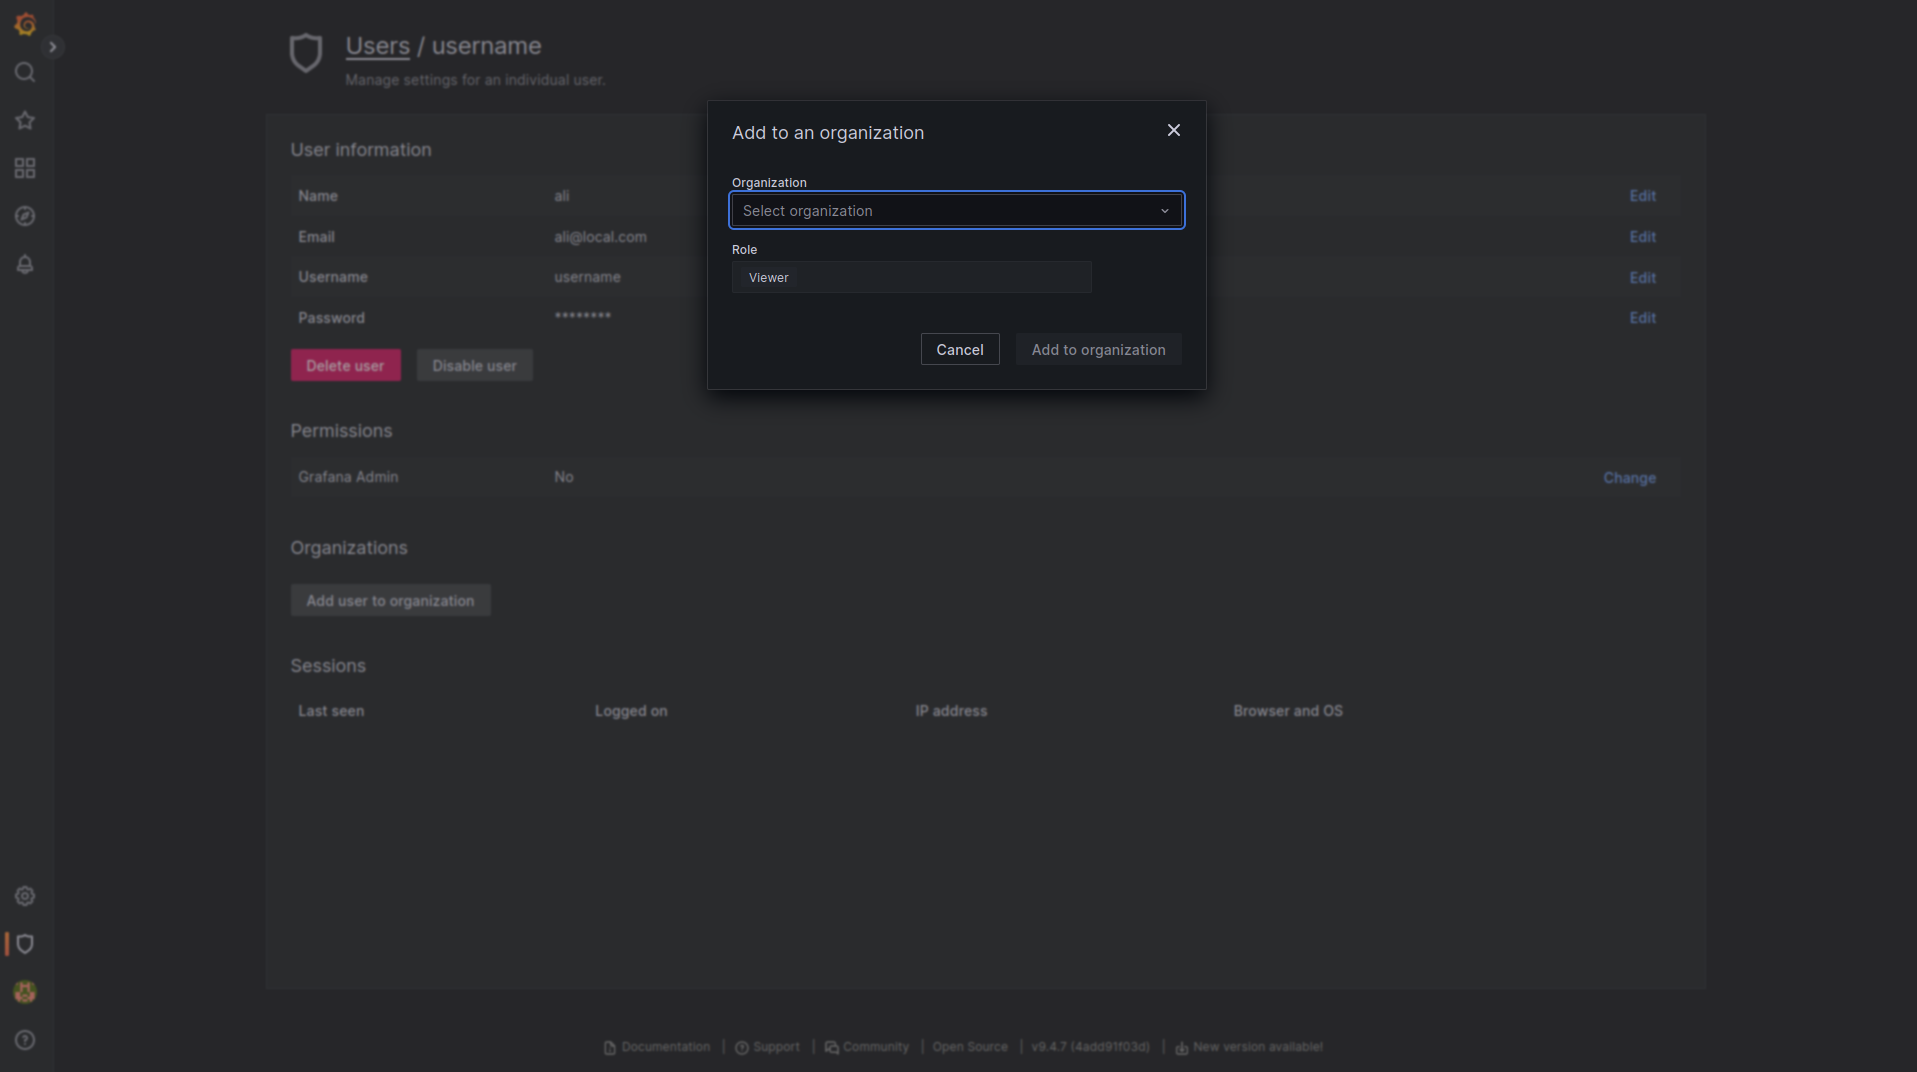Click the Grafana Admin value No
1917x1072 pixels.
(x=564, y=477)
